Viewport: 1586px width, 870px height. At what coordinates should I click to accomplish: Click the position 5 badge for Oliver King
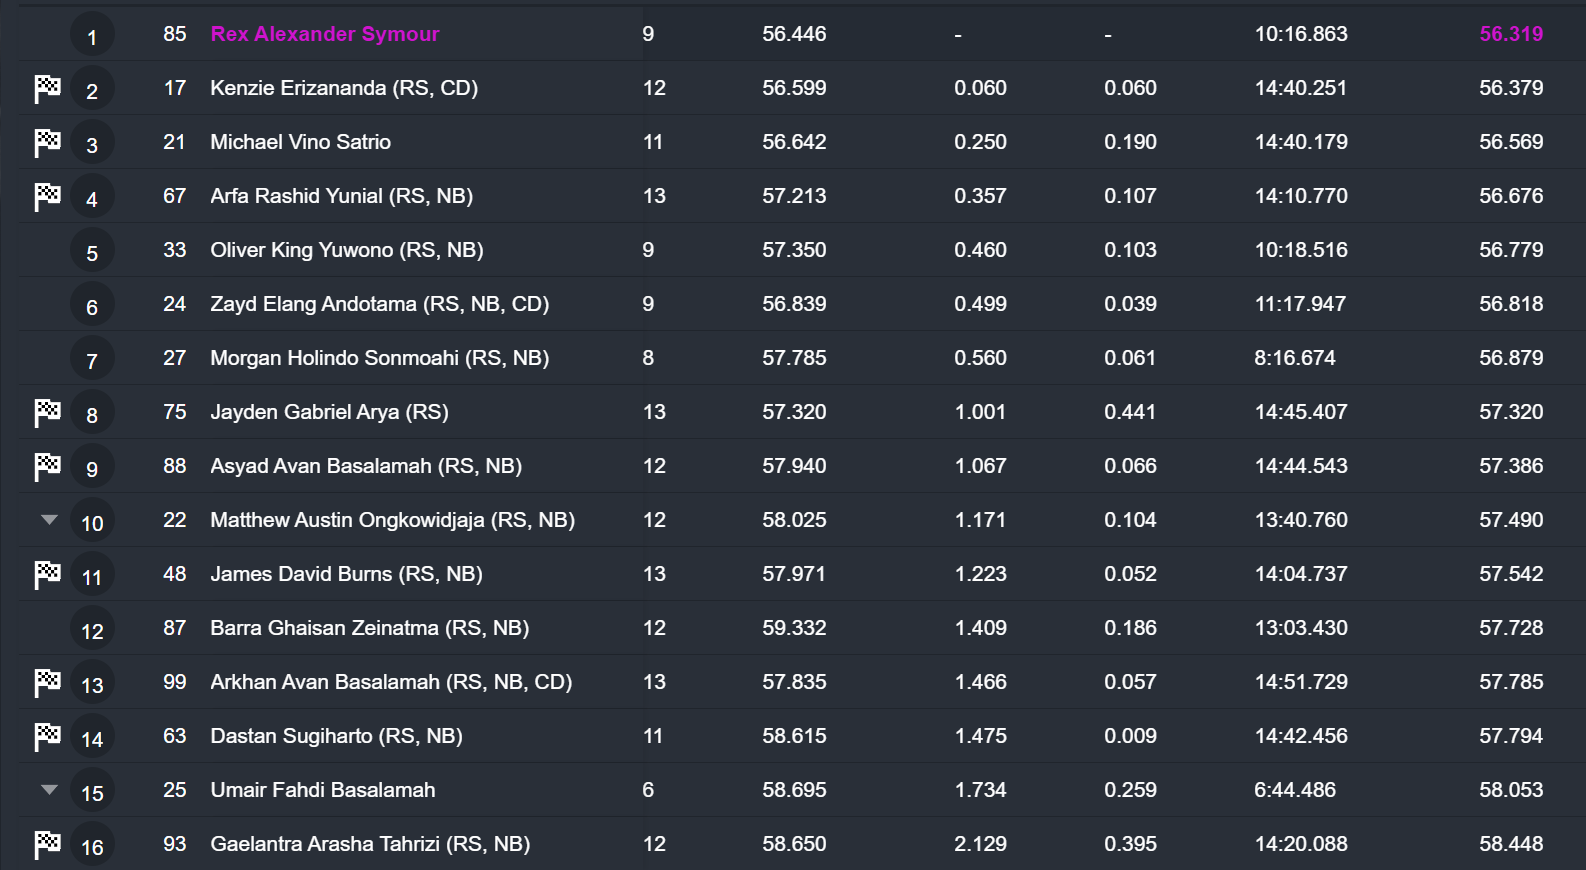[x=92, y=253]
